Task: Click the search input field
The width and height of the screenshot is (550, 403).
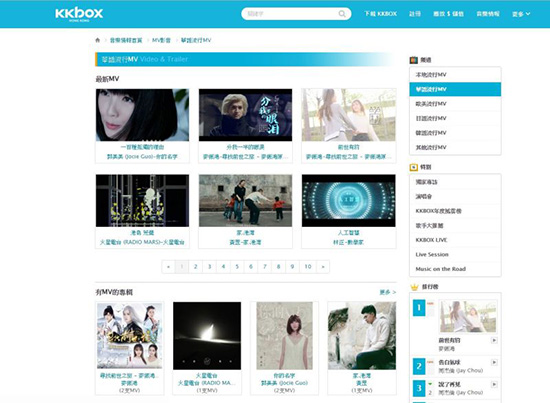Action: click(x=291, y=14)
